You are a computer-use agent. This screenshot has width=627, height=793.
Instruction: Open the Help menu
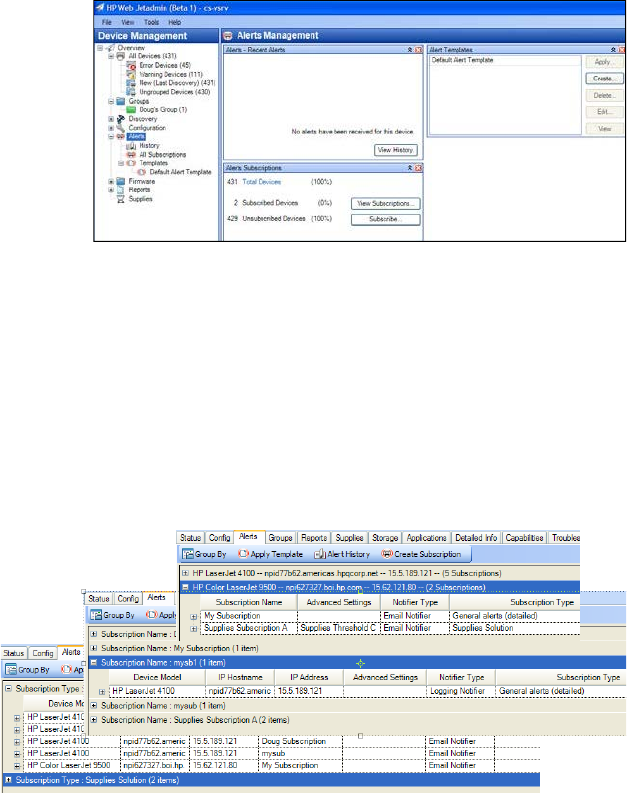pos(174,22)
